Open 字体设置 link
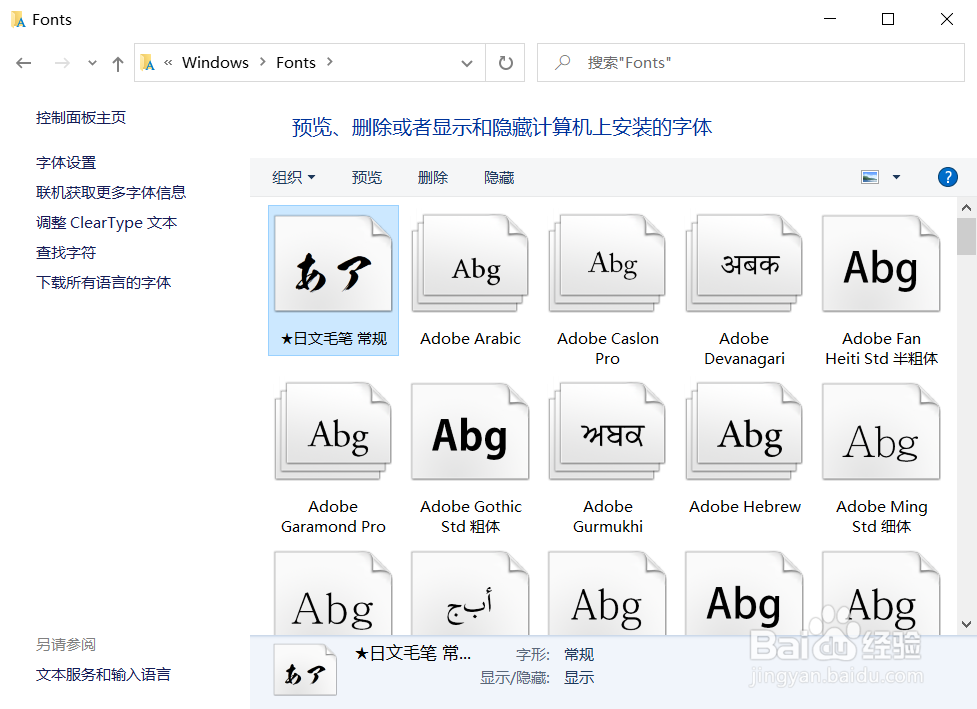The image size is (977, 709). pos(66,163)
